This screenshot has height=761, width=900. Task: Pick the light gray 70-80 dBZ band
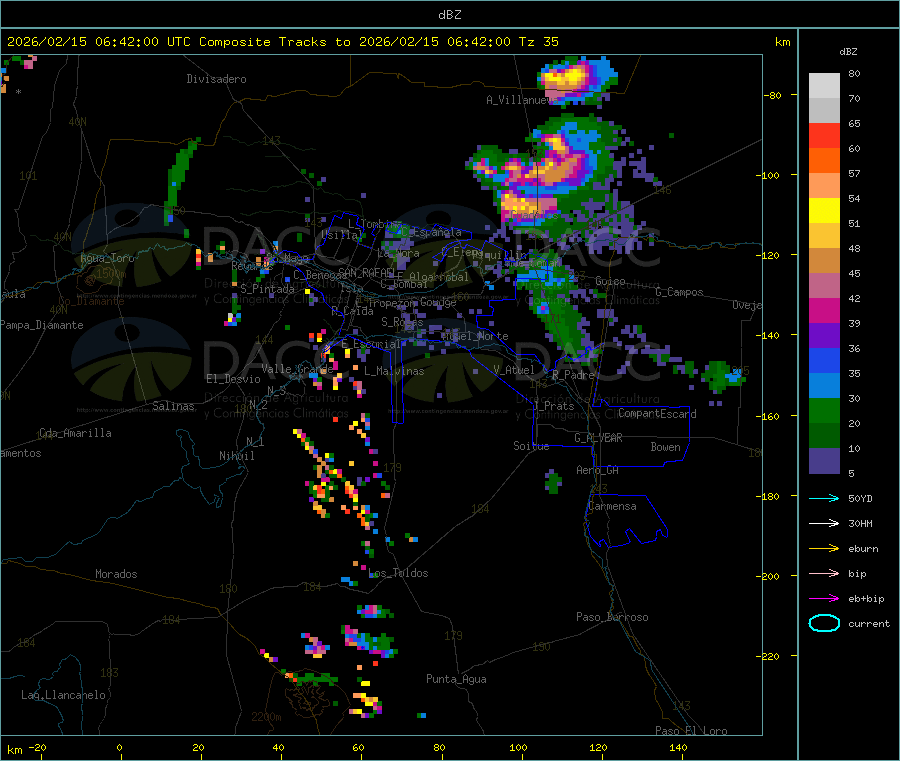[824, 86]
